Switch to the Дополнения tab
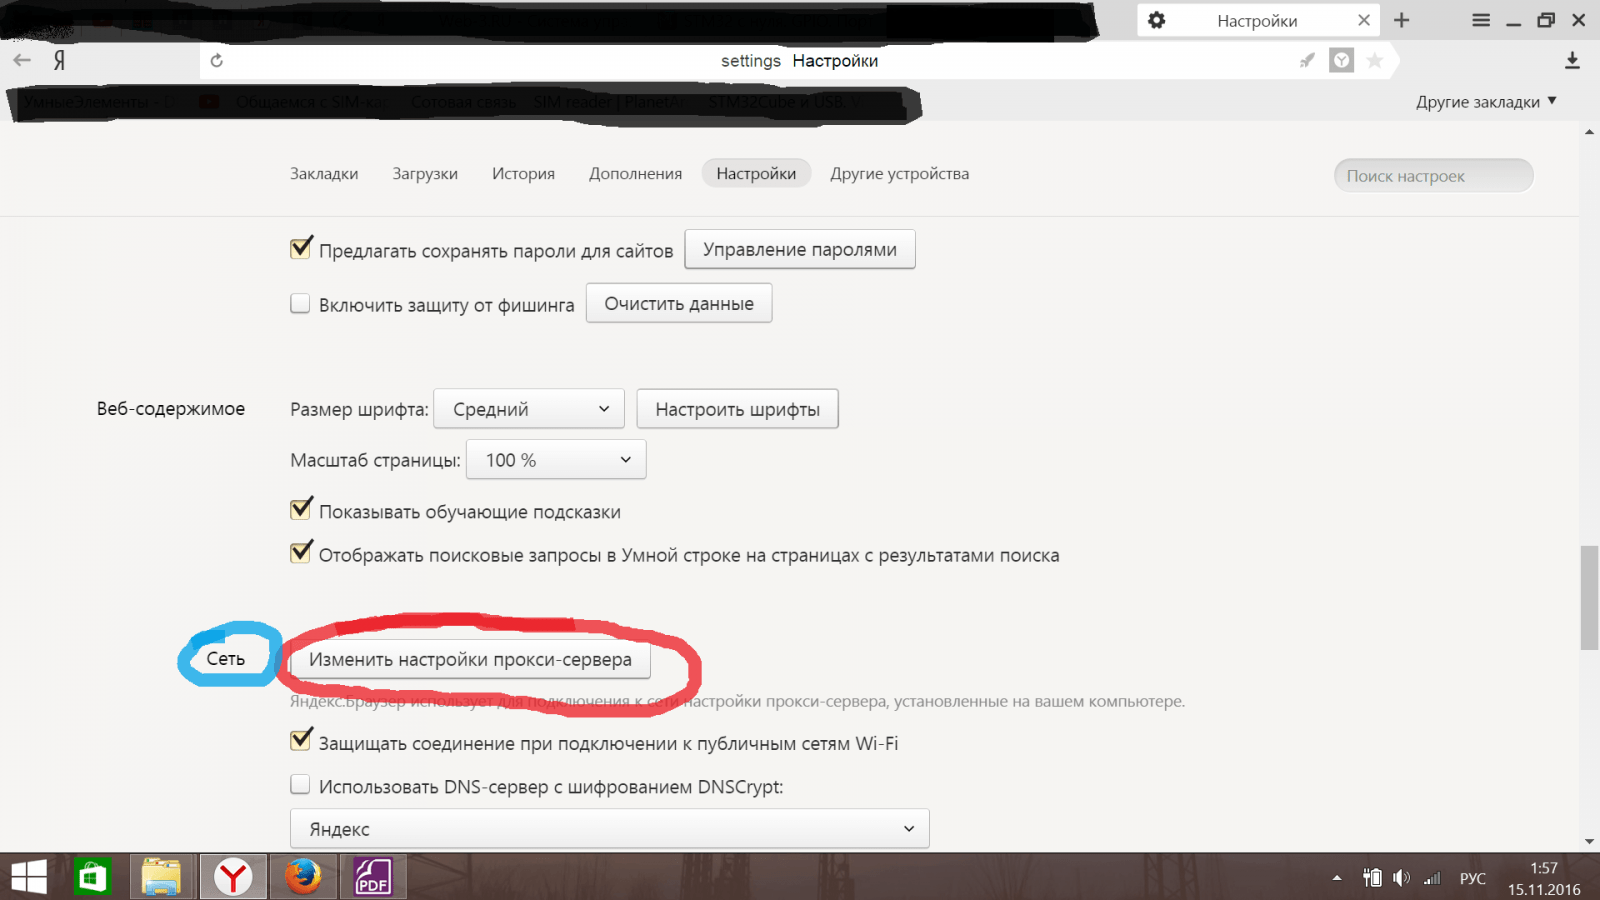1600x900 pixels. [635, 174]
